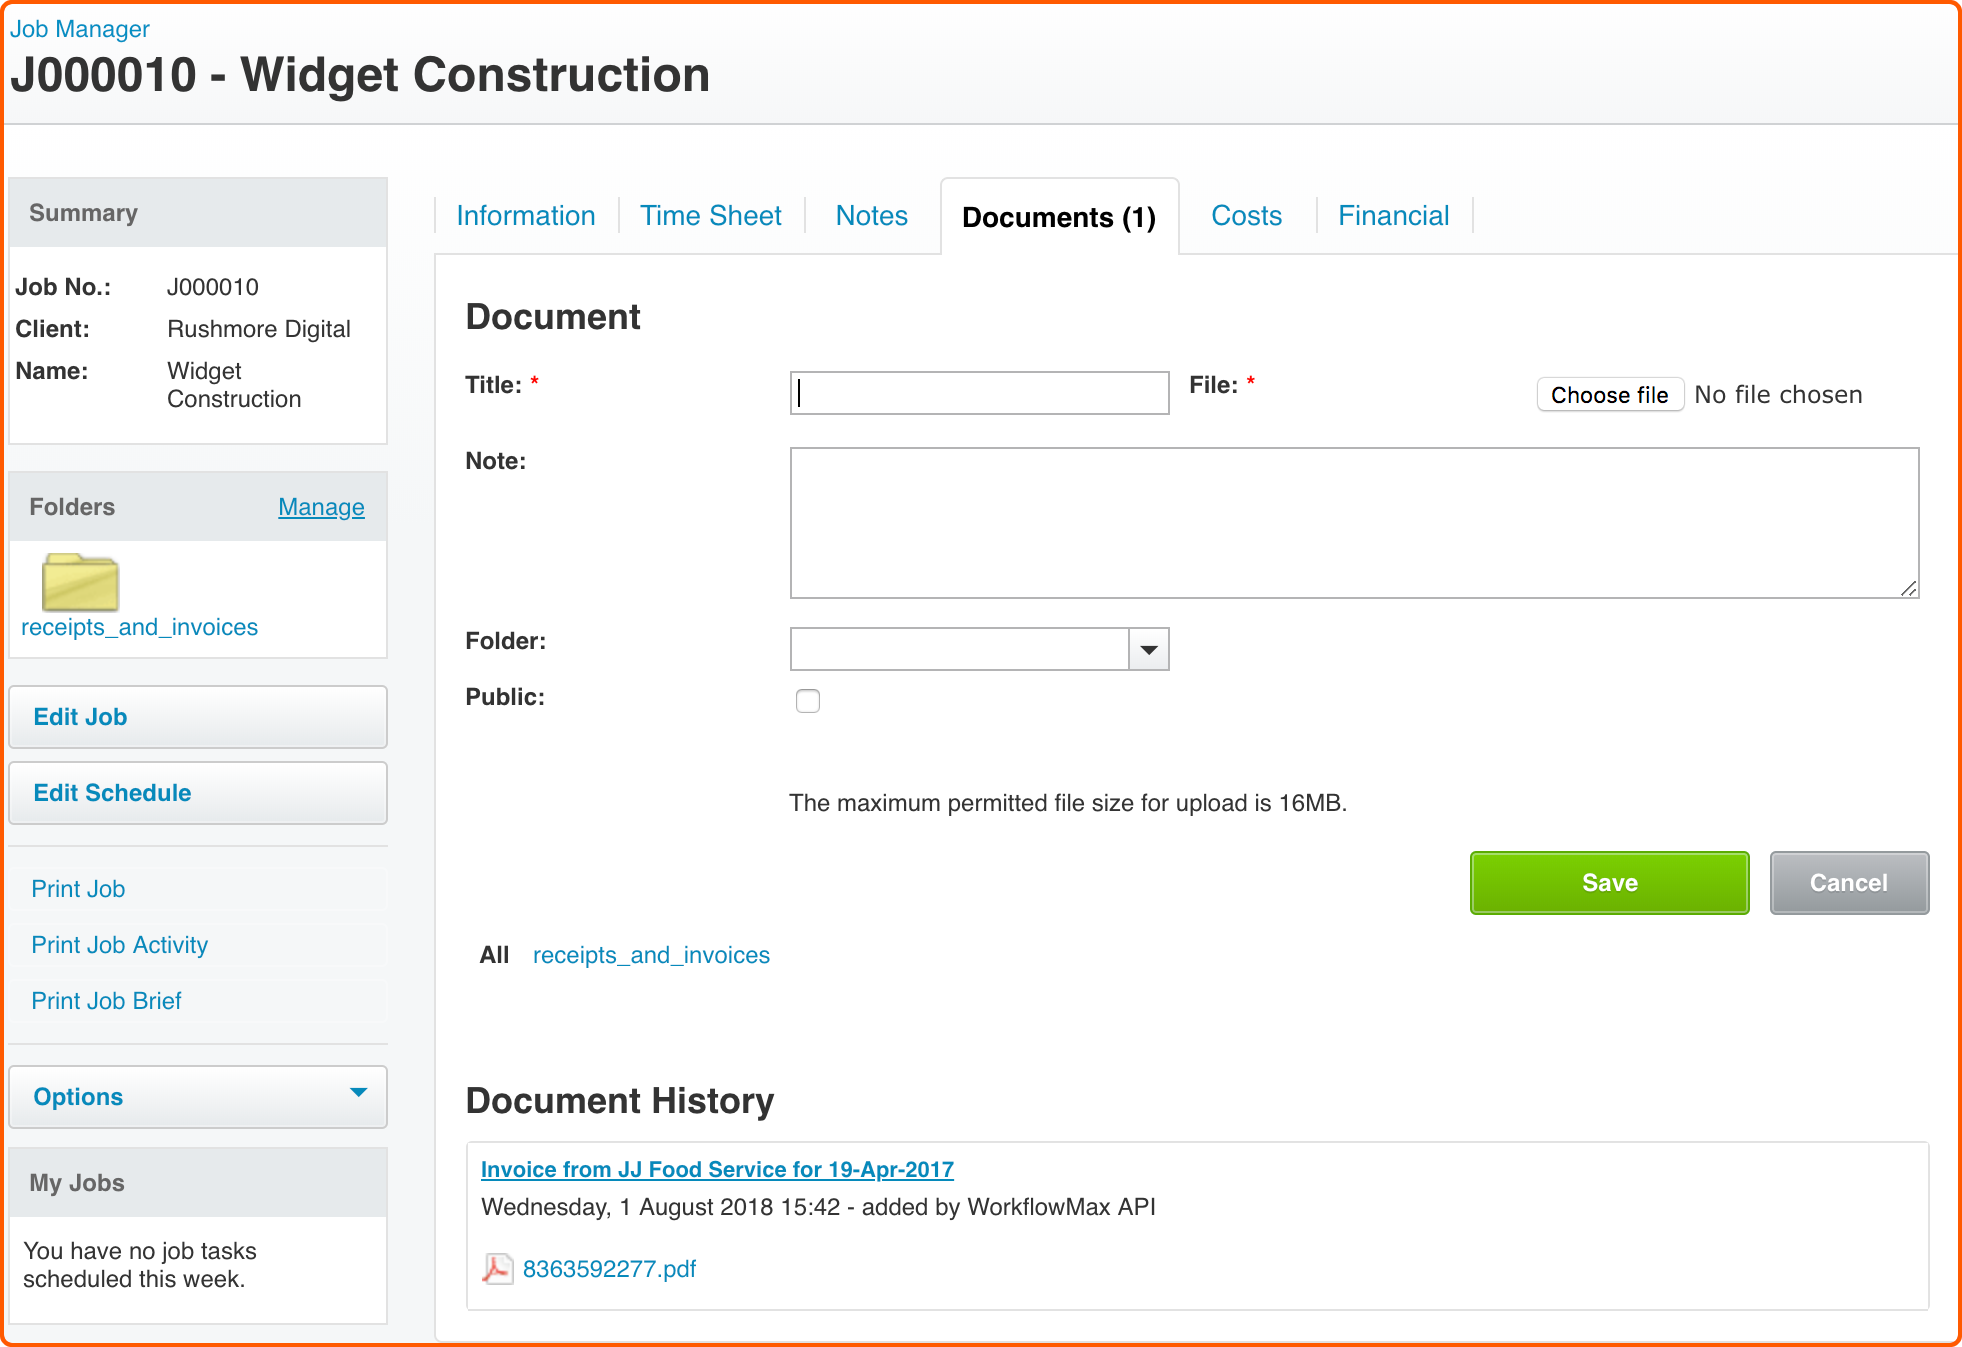Open Edit Schedule
The image size is (1962, 1347).
coord(198,793)
